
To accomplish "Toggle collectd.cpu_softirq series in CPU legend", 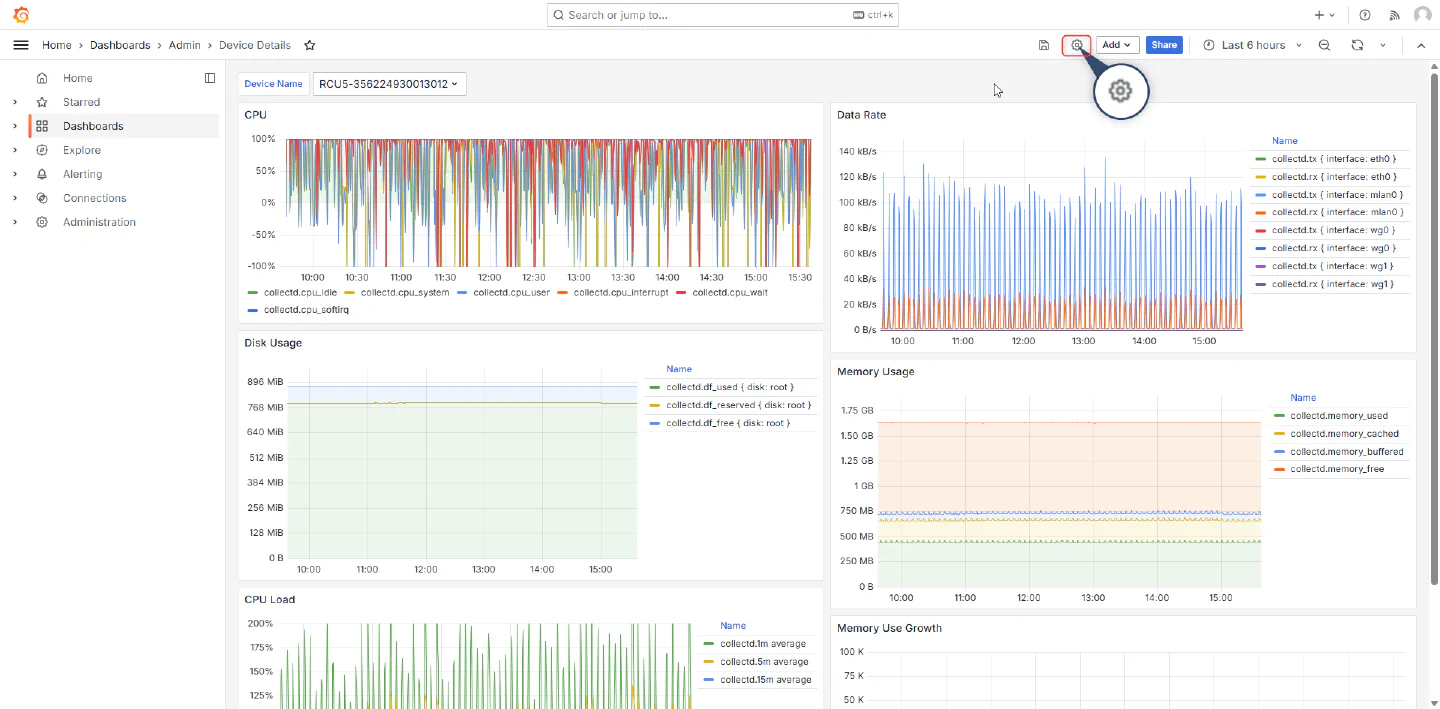I will (x=306, y=310).
